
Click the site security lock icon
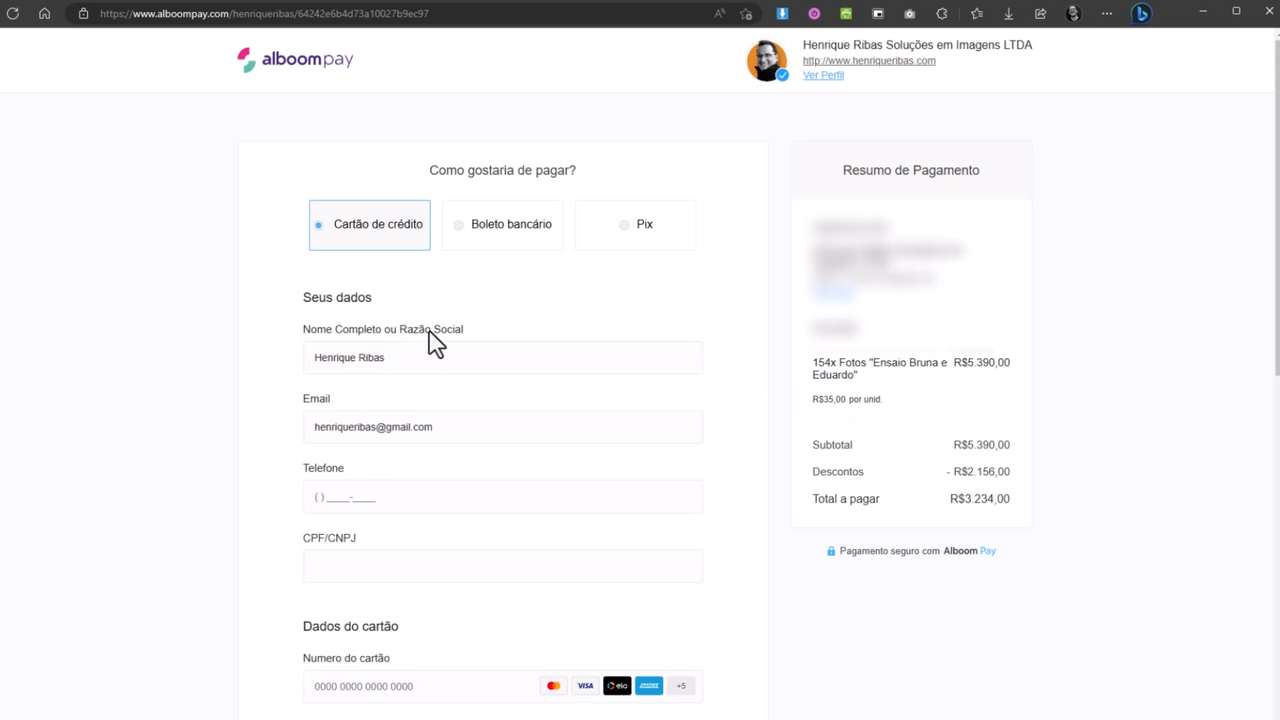tap(83, 14)
